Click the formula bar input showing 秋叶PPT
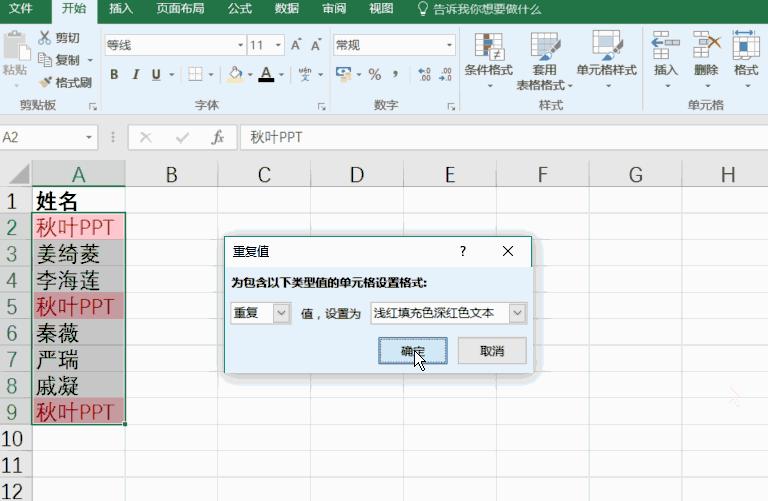This screenshot has width=768, height=501. click(x=504, y=137)
